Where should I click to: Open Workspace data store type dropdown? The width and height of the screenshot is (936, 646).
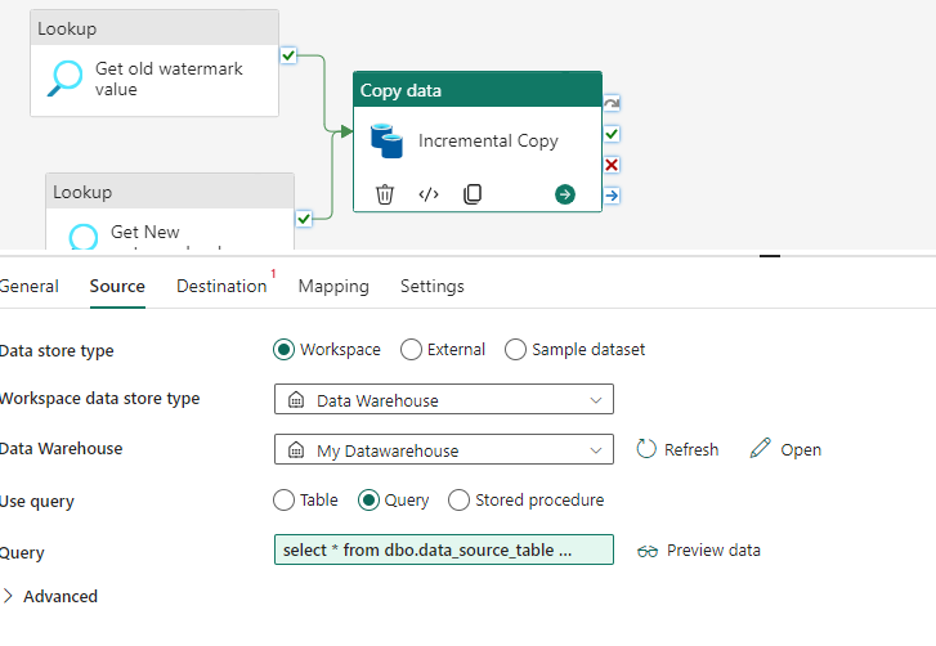tap(444, 399)
